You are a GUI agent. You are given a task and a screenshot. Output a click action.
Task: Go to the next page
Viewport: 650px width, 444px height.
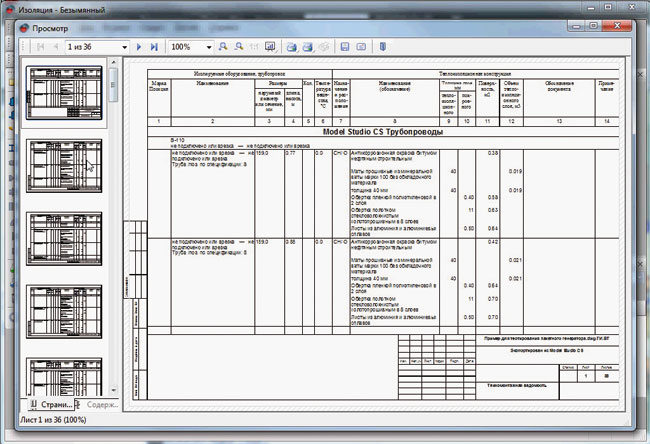(x=139, y=47)
